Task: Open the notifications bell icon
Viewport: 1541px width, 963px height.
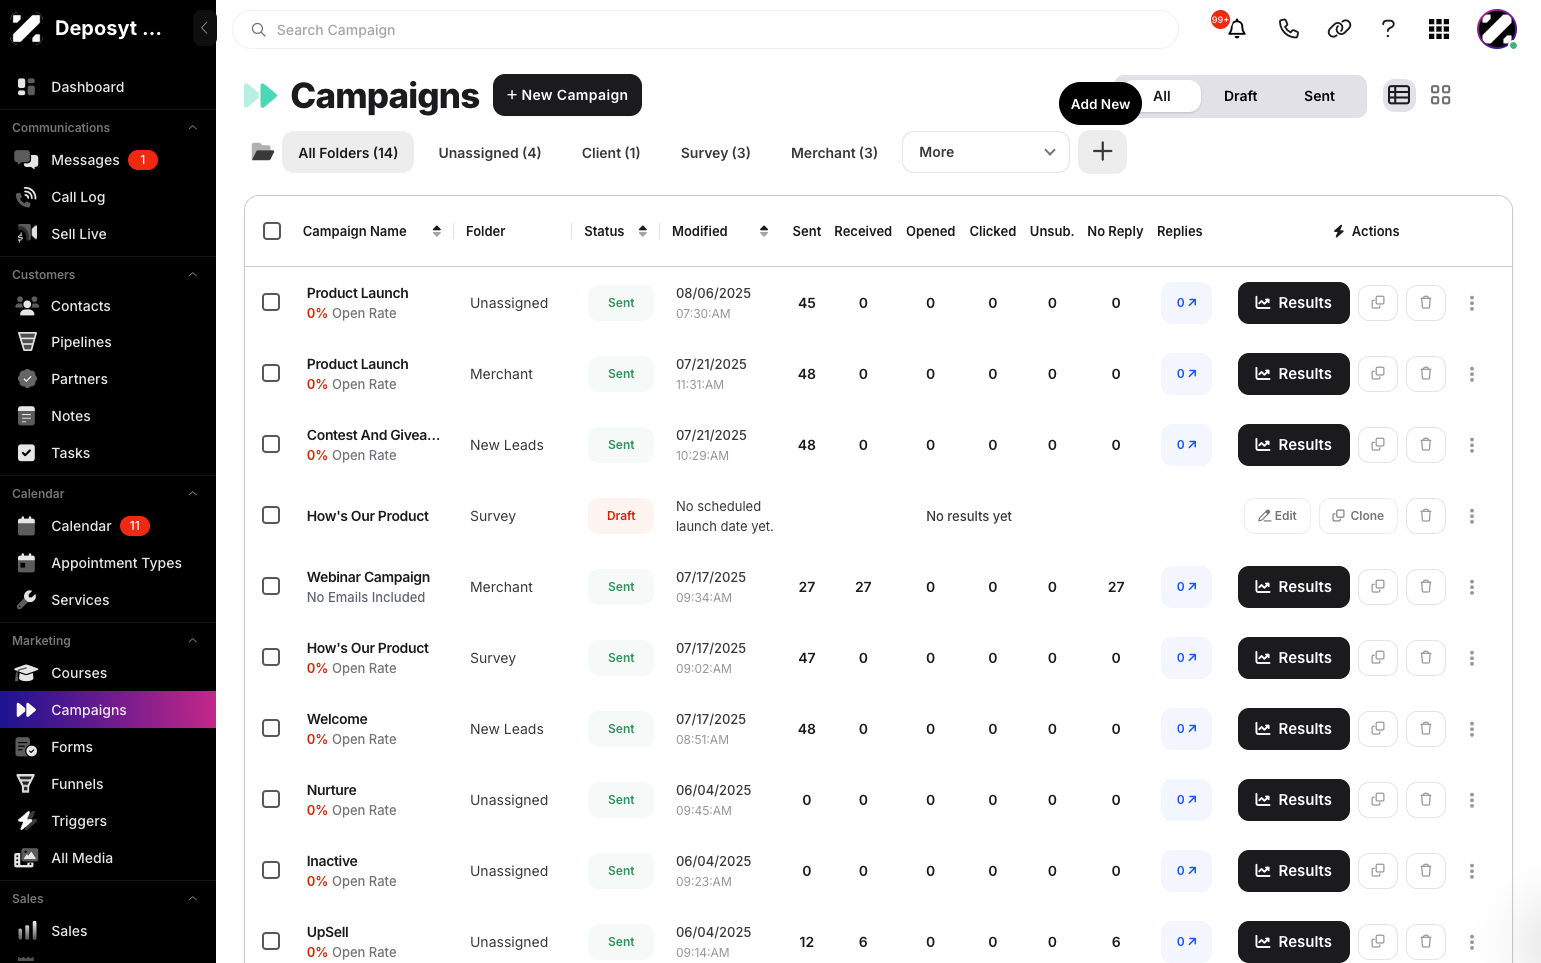Action: (x=1236, y=29)
